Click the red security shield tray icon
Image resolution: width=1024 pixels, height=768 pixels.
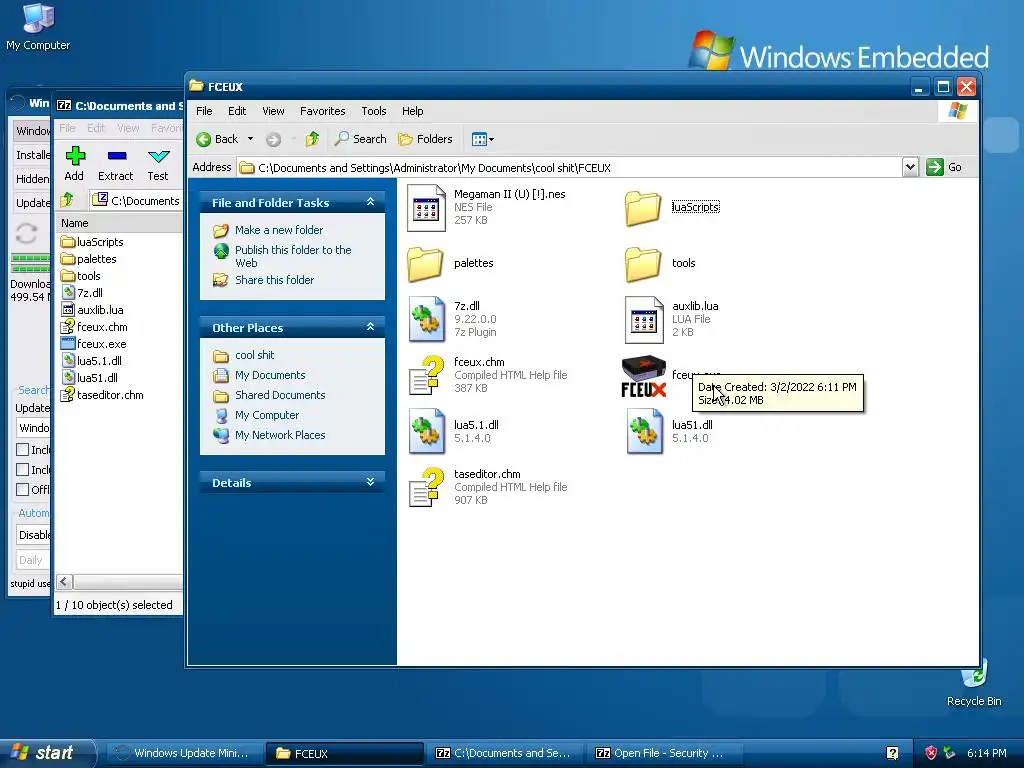(931, 753)
